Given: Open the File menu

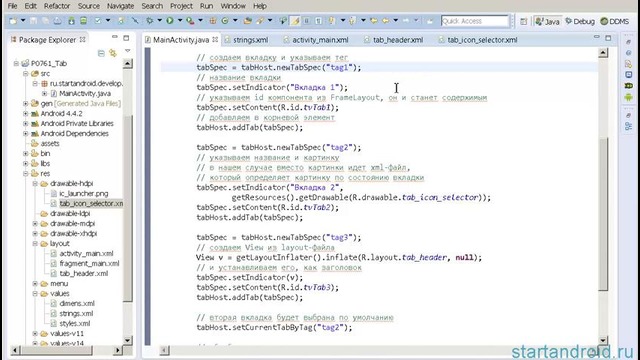Looking at the screenshot, I should click(x=12, y=6).
